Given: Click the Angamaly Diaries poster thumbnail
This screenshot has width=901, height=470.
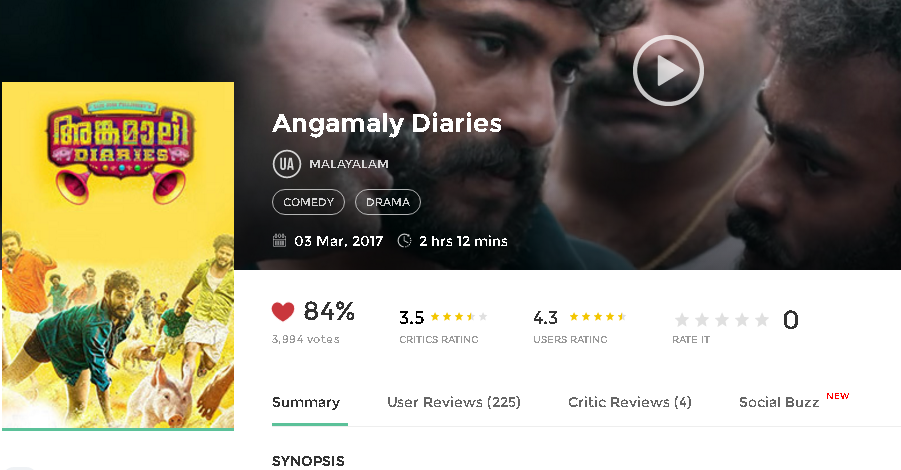Looking at the screenshot, I should (118, 256).
